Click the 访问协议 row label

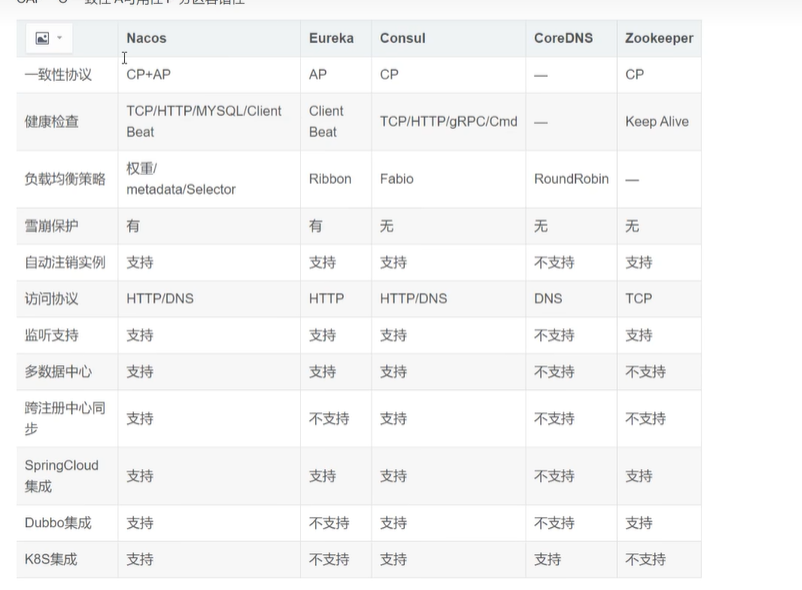(52, 299)
